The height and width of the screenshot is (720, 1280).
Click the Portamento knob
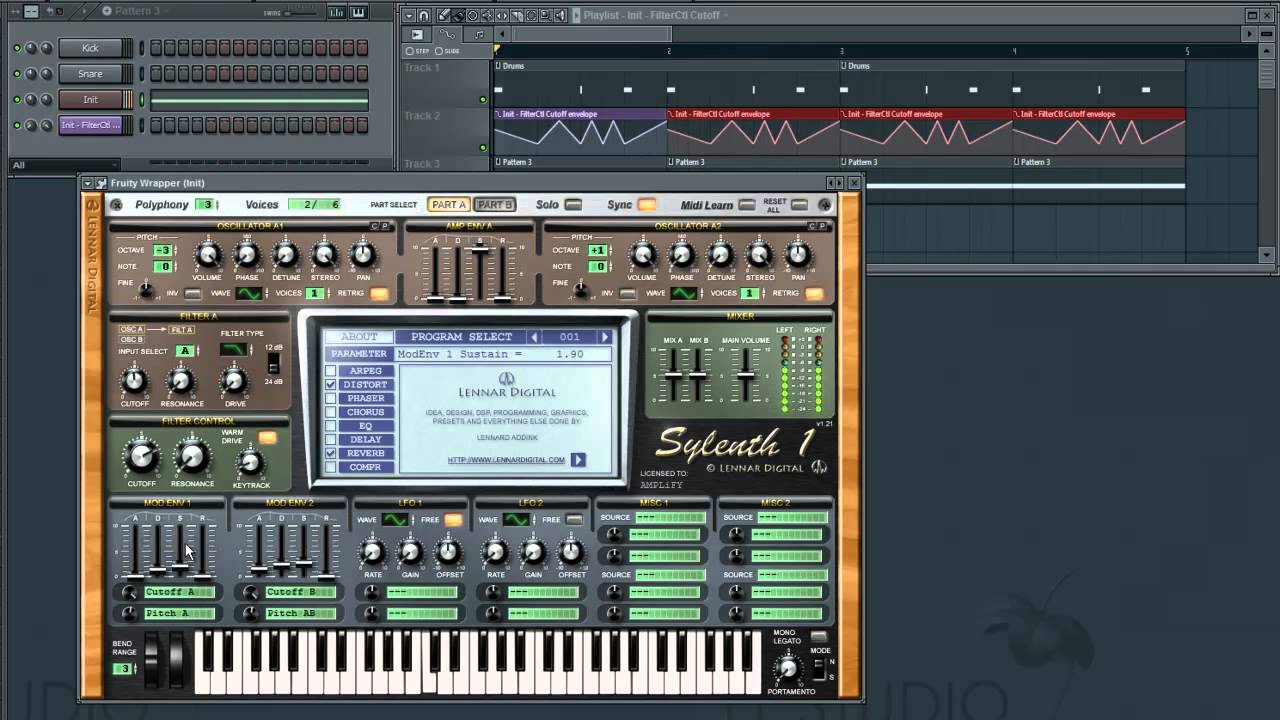787,669
